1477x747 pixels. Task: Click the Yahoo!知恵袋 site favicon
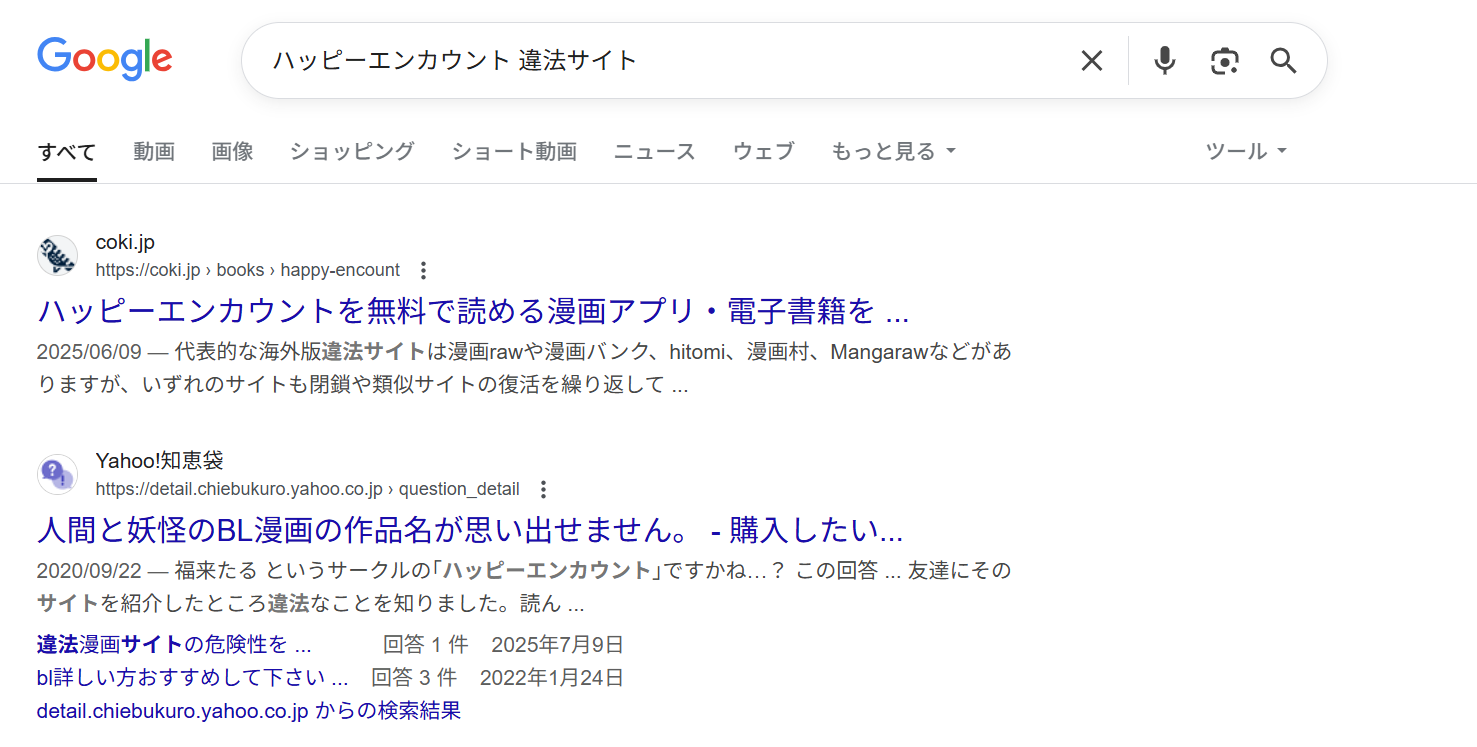pyautogui.click(x=57, y=475)
